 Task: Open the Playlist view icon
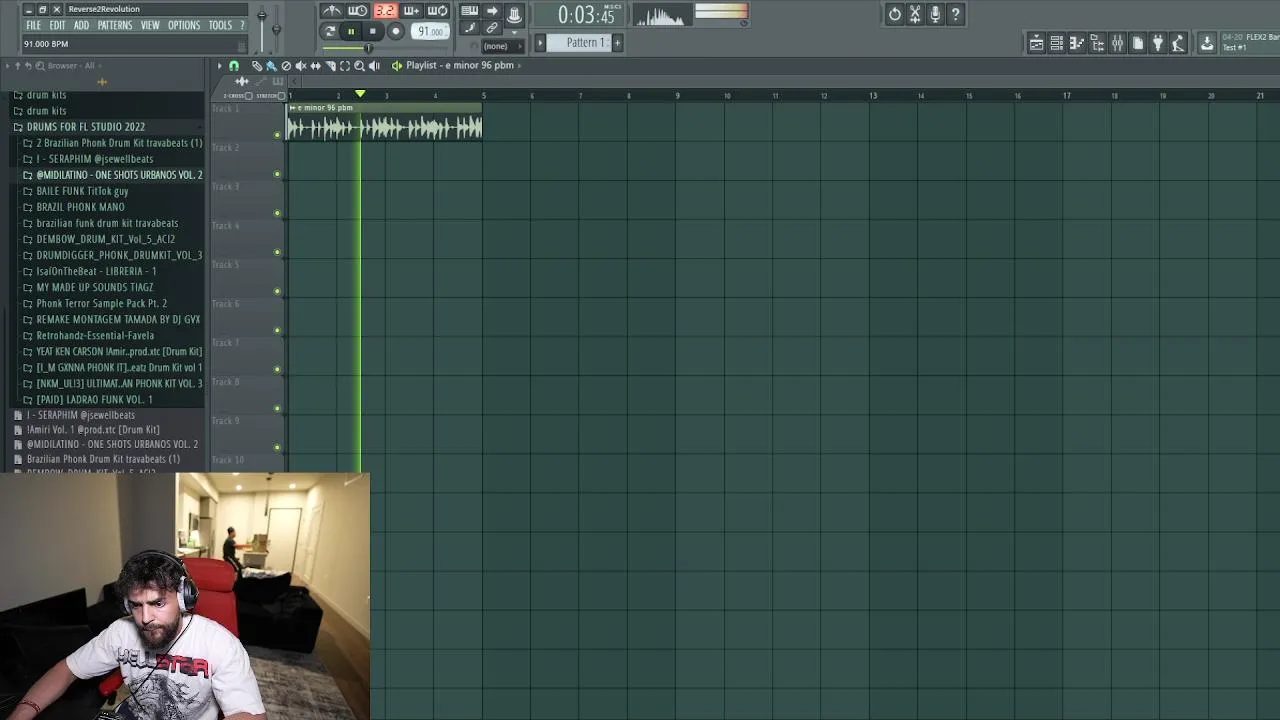point(1037,43)
